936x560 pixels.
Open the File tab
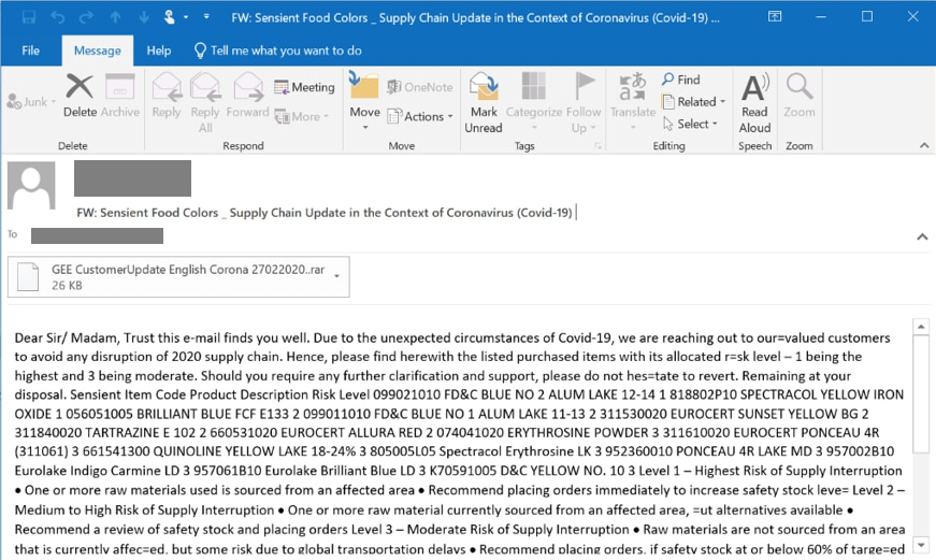[30, 50]
